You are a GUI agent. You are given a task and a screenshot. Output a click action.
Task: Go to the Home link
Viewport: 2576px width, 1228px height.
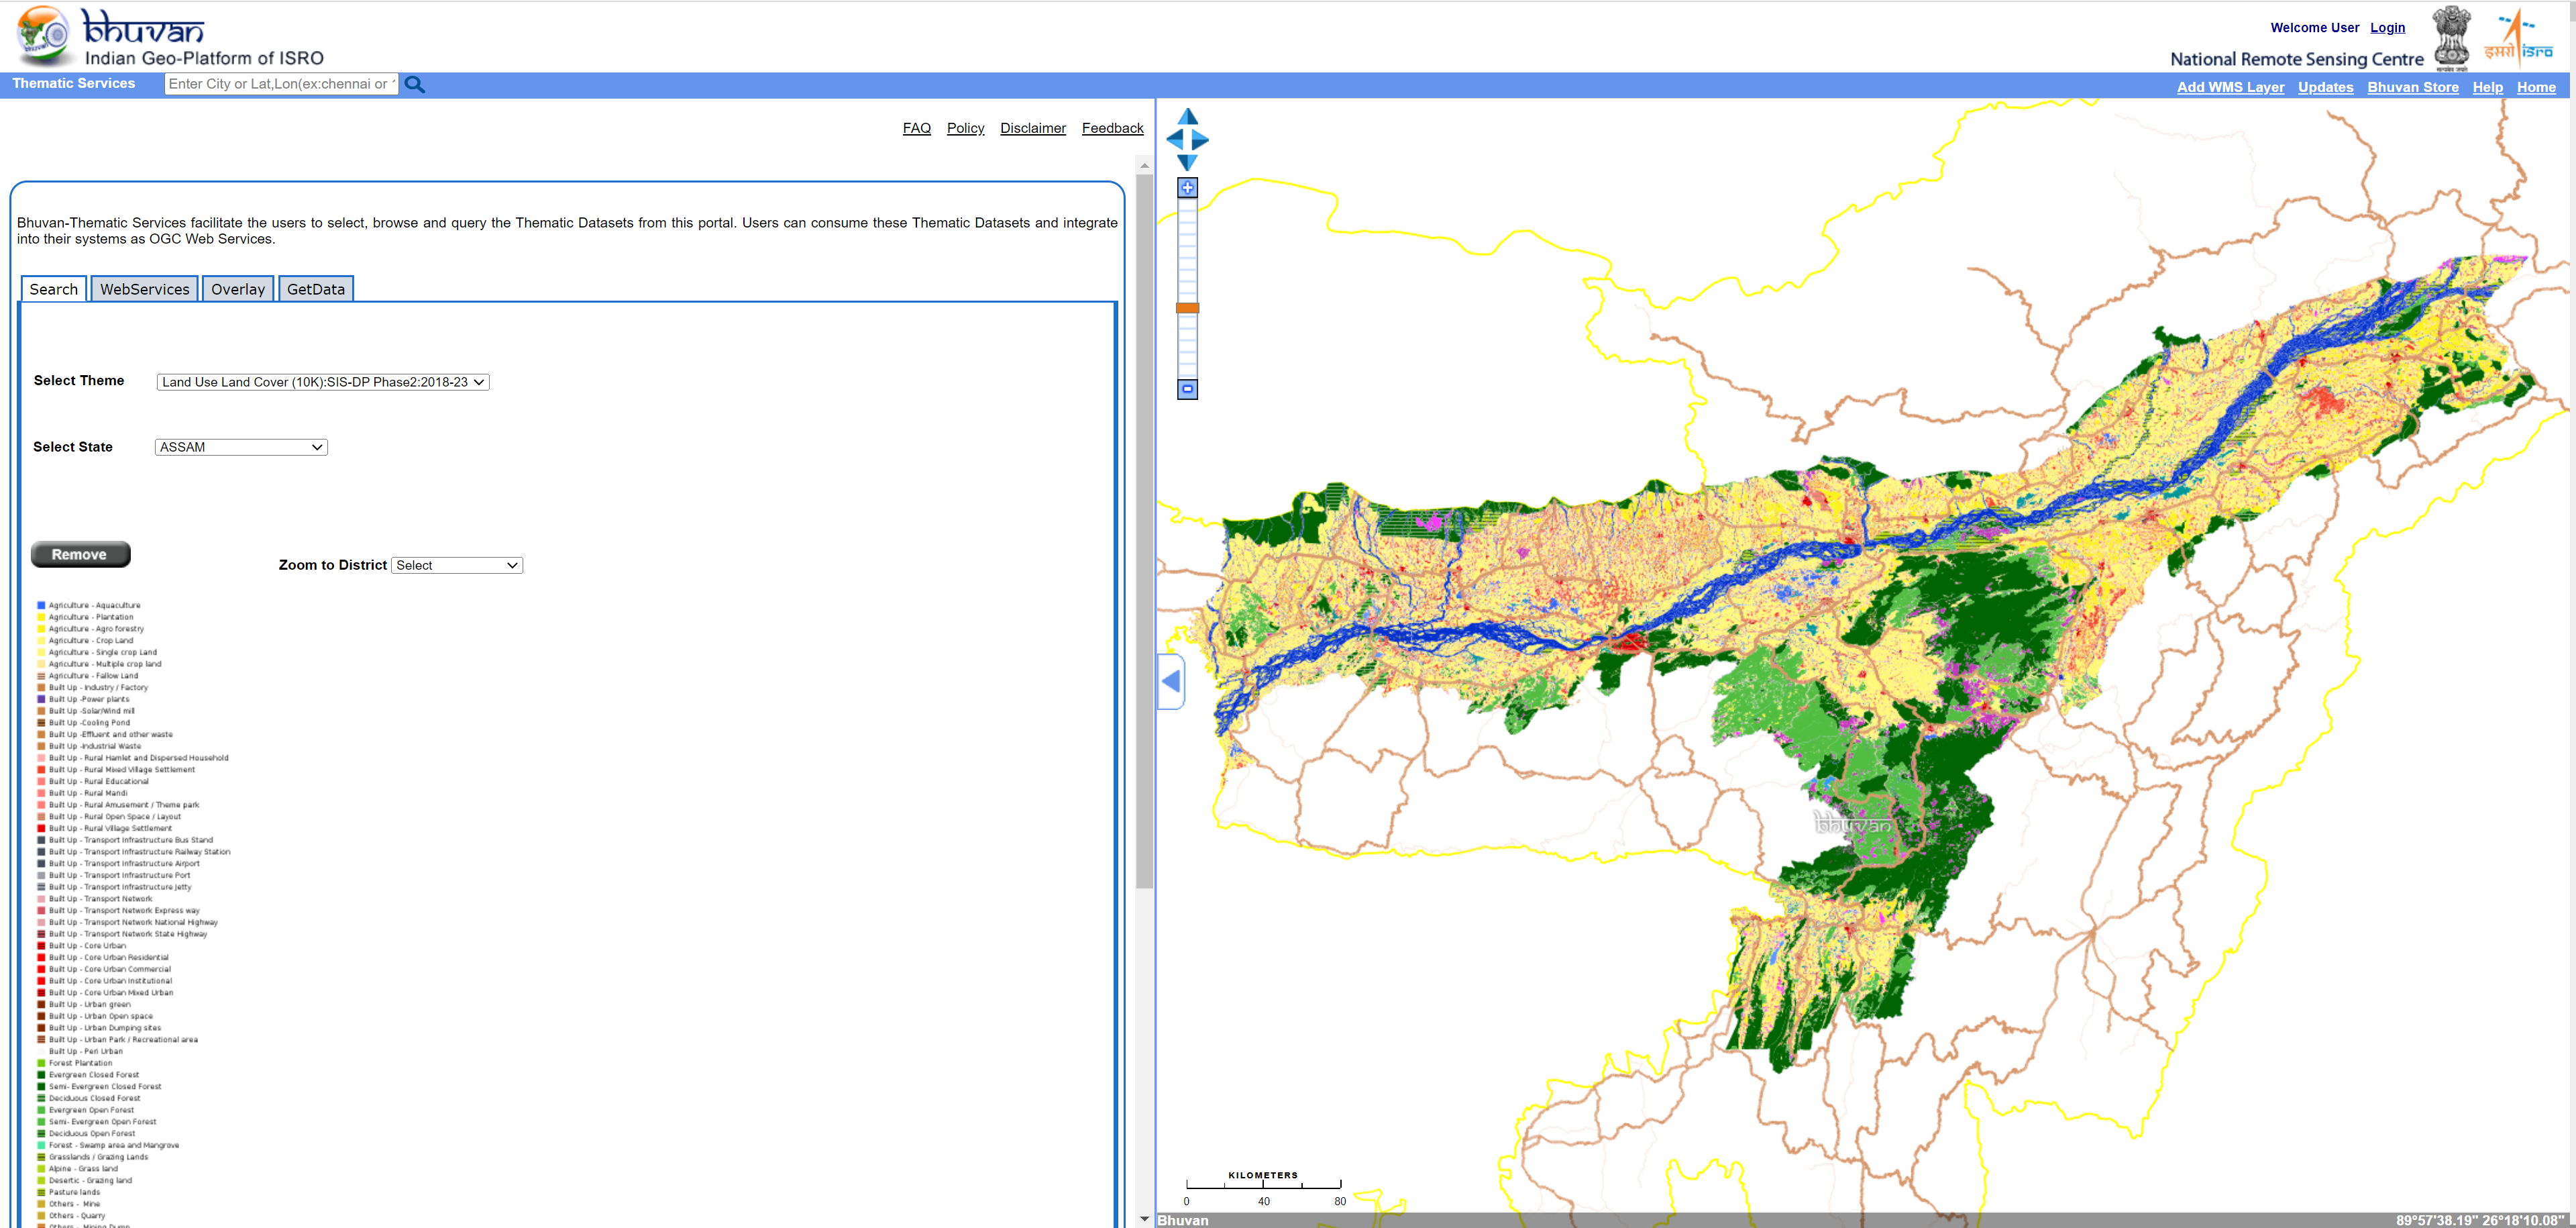pyautogui.click(x=2535, y=87)
